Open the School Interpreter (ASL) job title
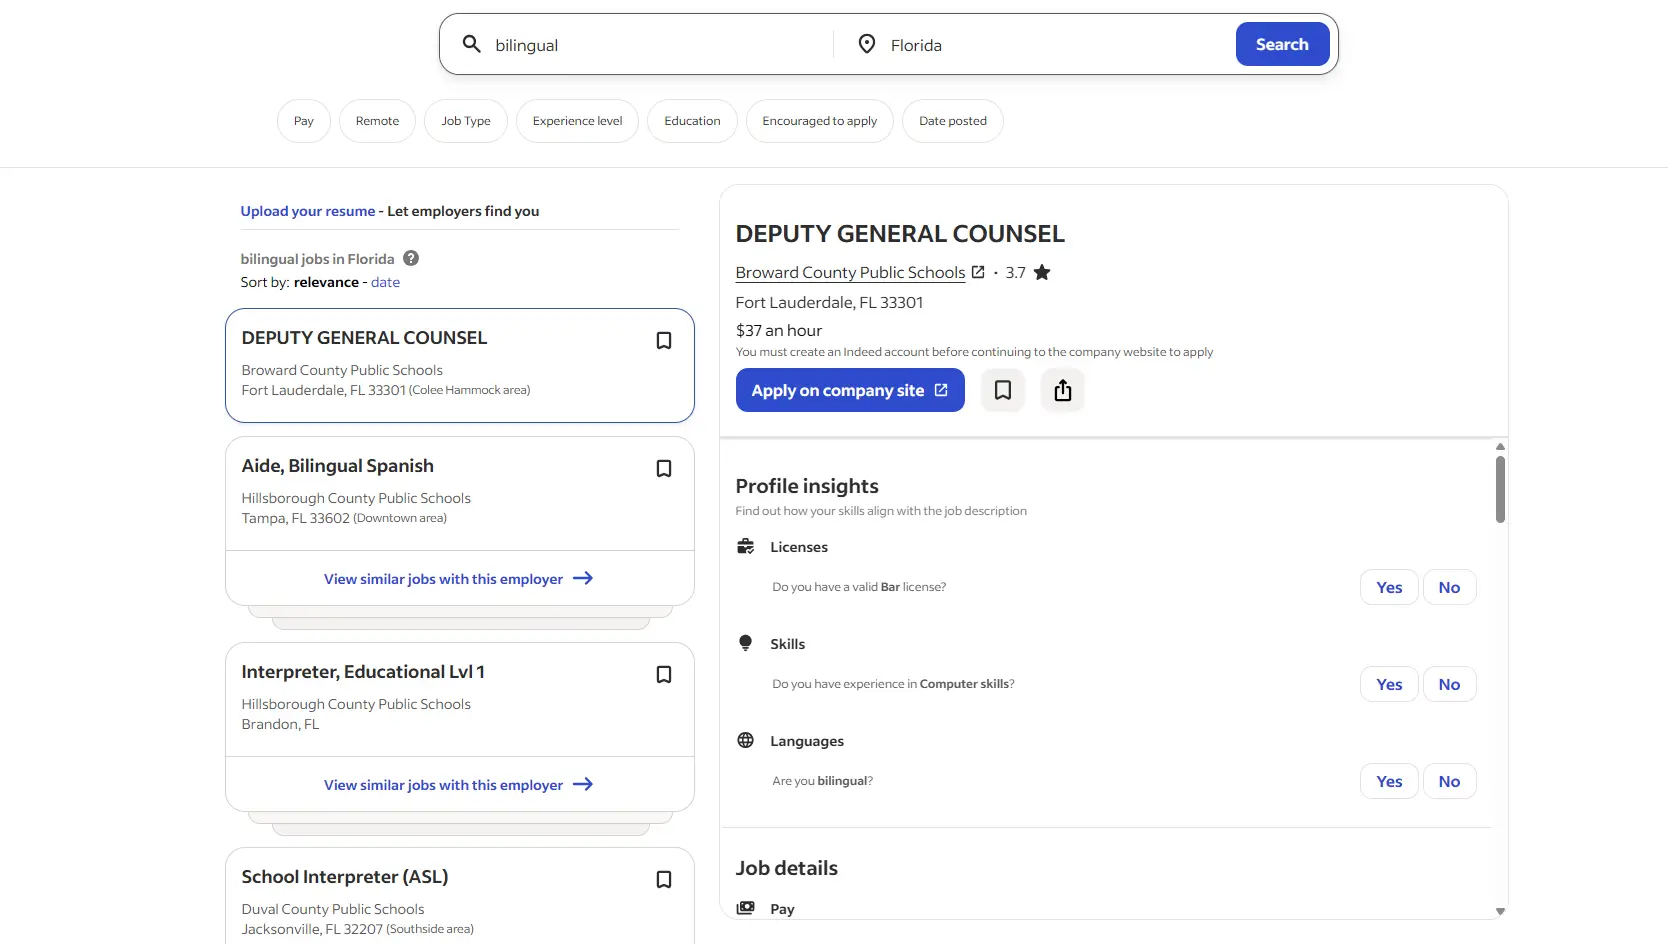This screenshot has width=1668, height=944. (x=345, y=877)
